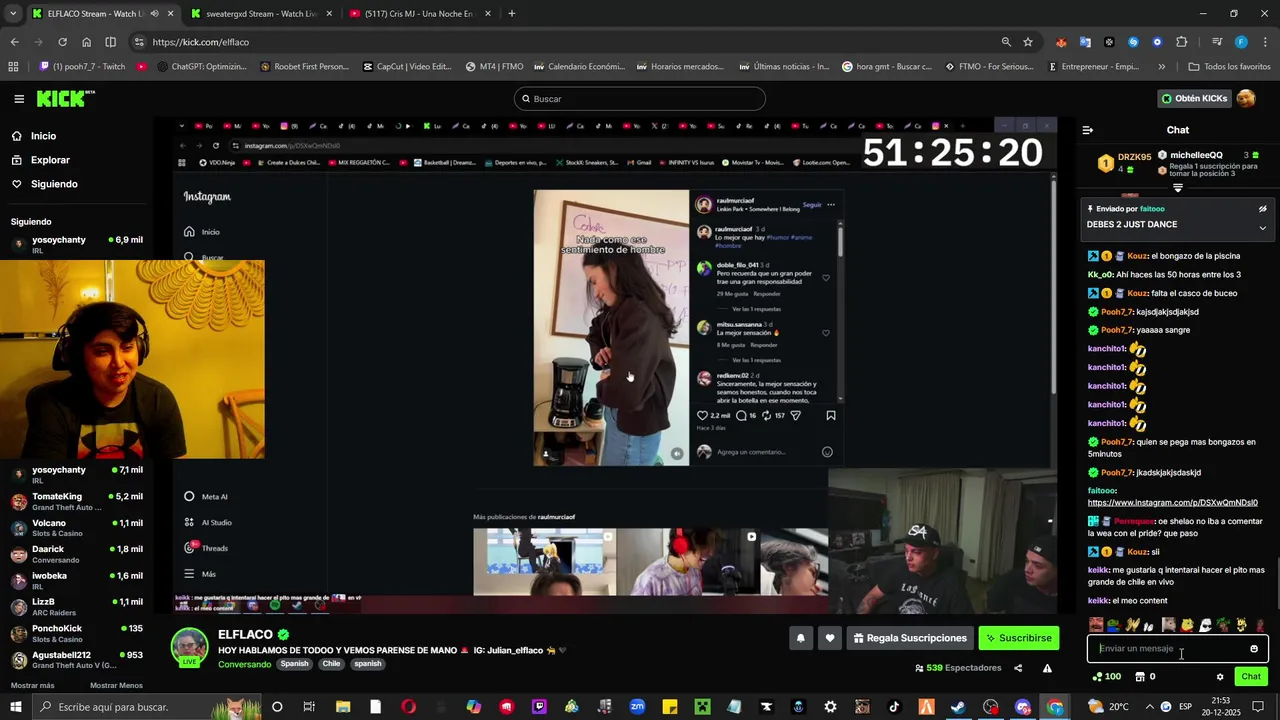Send message with green Chat button

[x=1251, y=677]
